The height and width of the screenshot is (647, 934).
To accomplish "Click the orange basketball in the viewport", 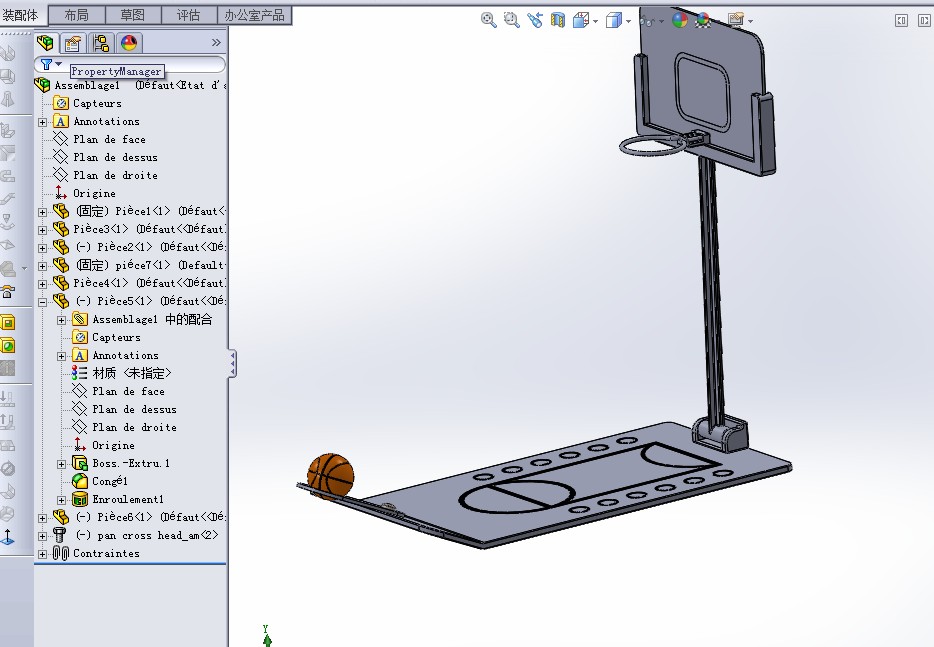I will [x=331, y=475].
